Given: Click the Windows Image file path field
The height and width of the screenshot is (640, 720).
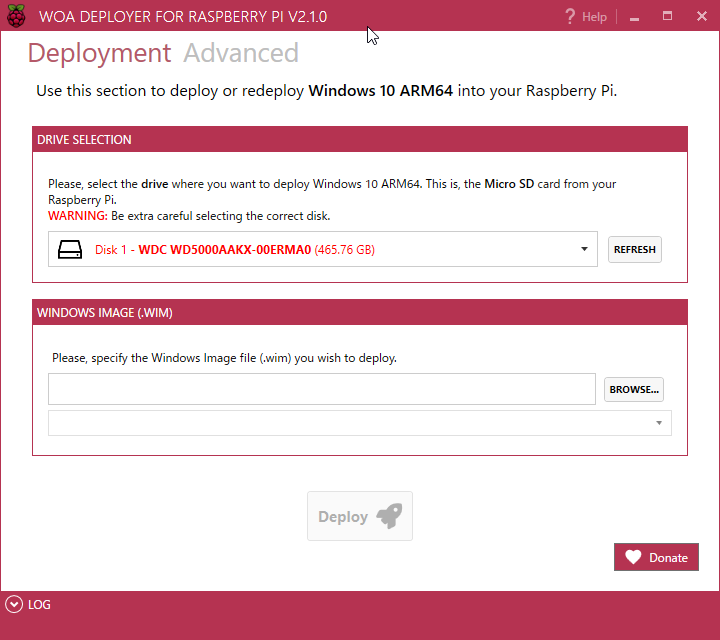Looking at the screenshot, I should [322, 389].
